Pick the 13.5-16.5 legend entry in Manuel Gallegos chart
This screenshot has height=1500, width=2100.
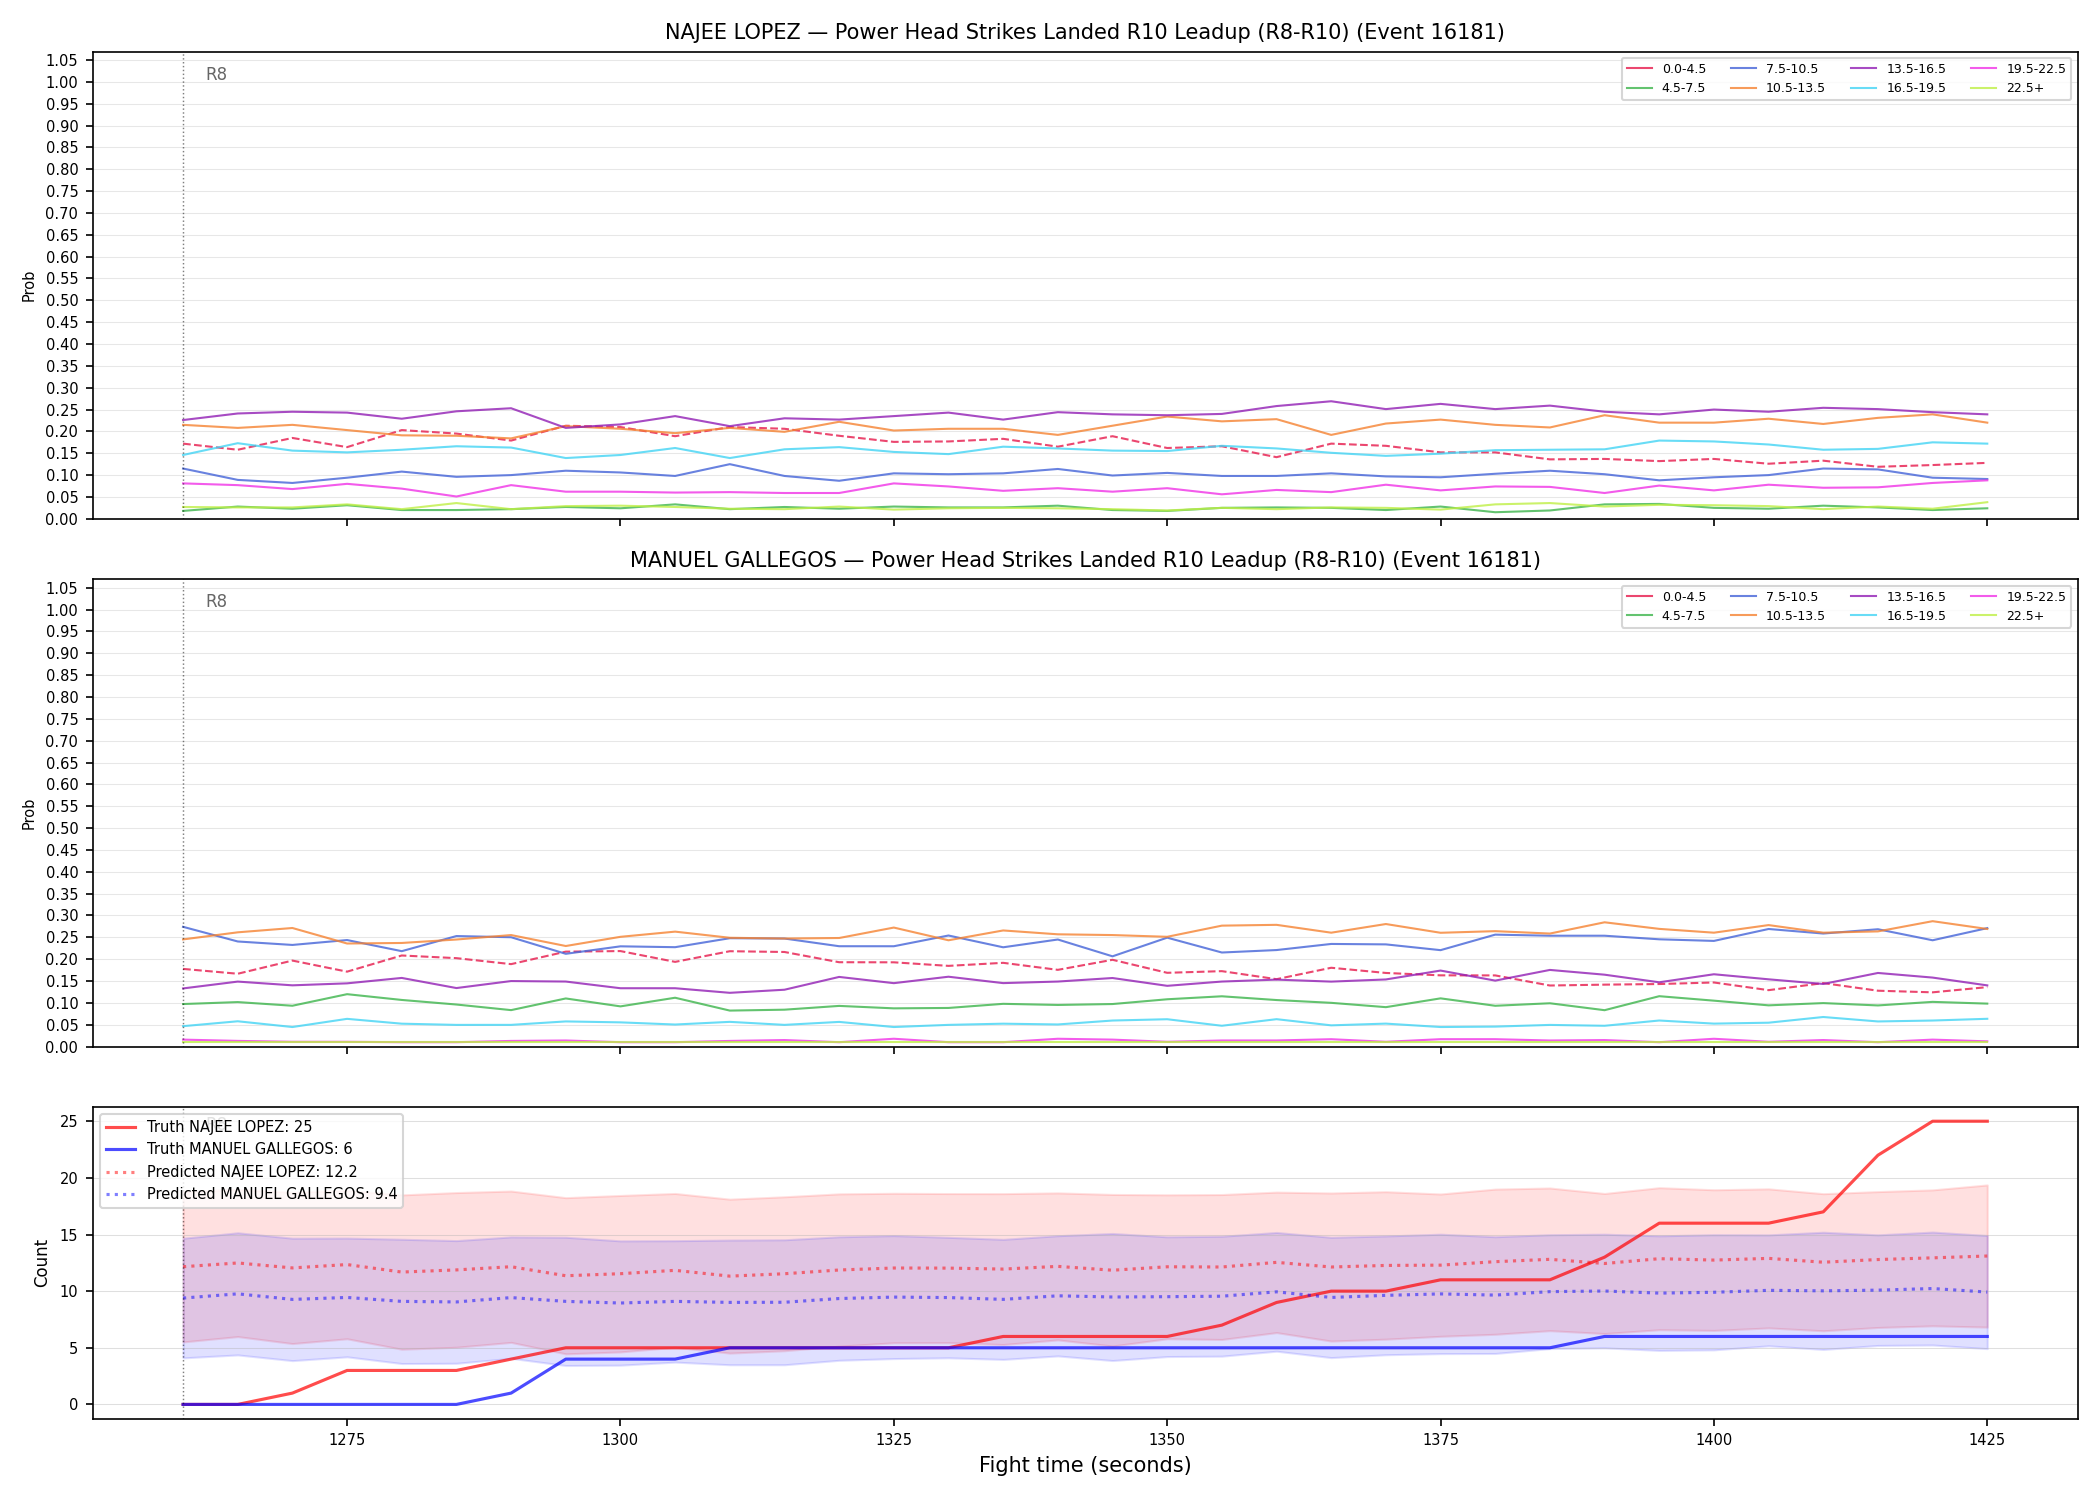point(1898,597)
